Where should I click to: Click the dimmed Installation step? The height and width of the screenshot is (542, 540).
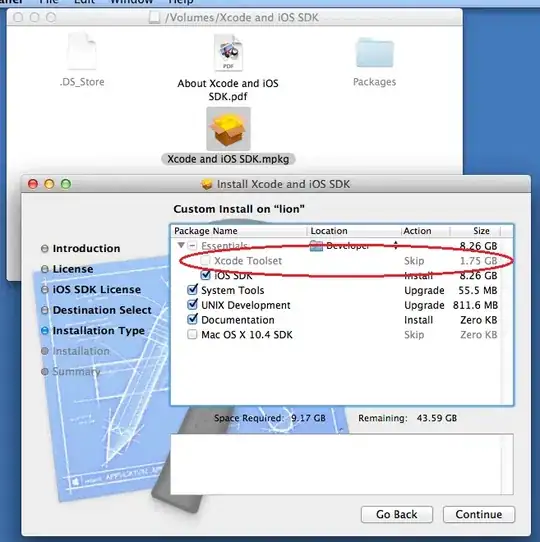point(81,351)
